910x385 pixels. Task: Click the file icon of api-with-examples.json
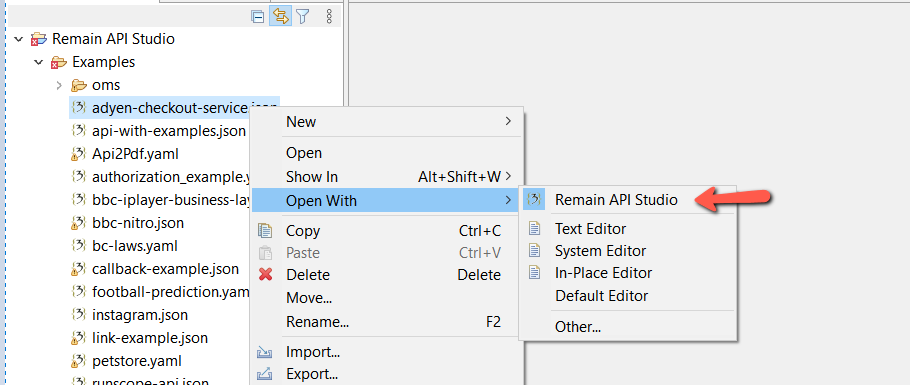pyautogui.click(x=78, y=131)
